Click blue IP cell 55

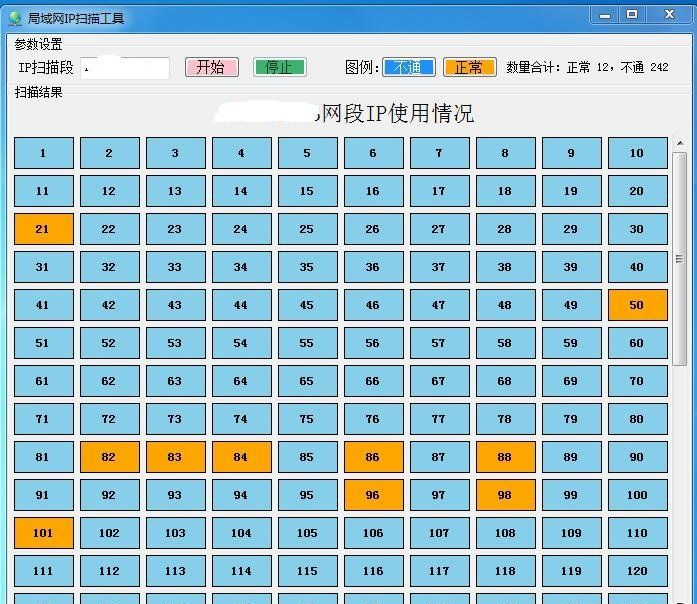[x=307, y=343]
